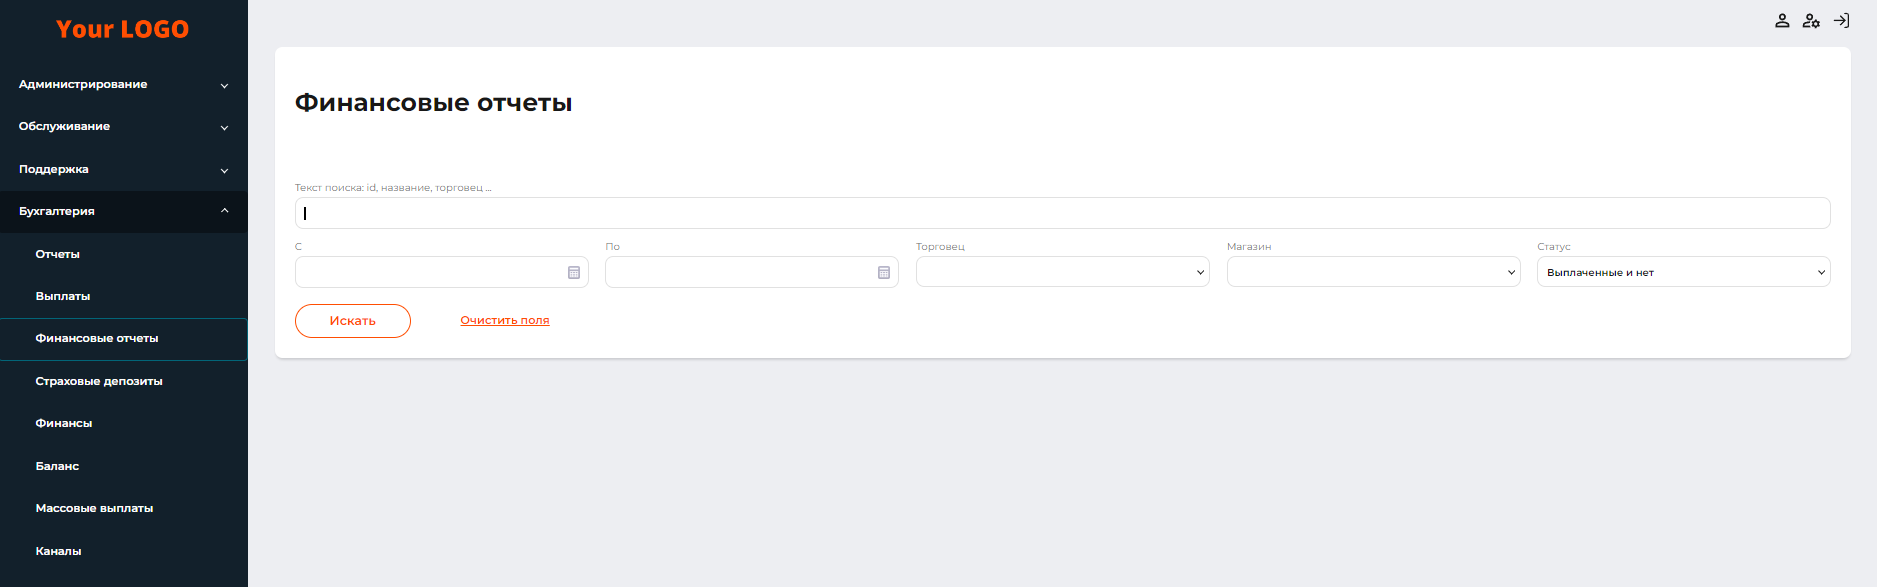The image size is (1877, 587).
Task: Open the Магазин dropdown
Action: coord(1373,272)
